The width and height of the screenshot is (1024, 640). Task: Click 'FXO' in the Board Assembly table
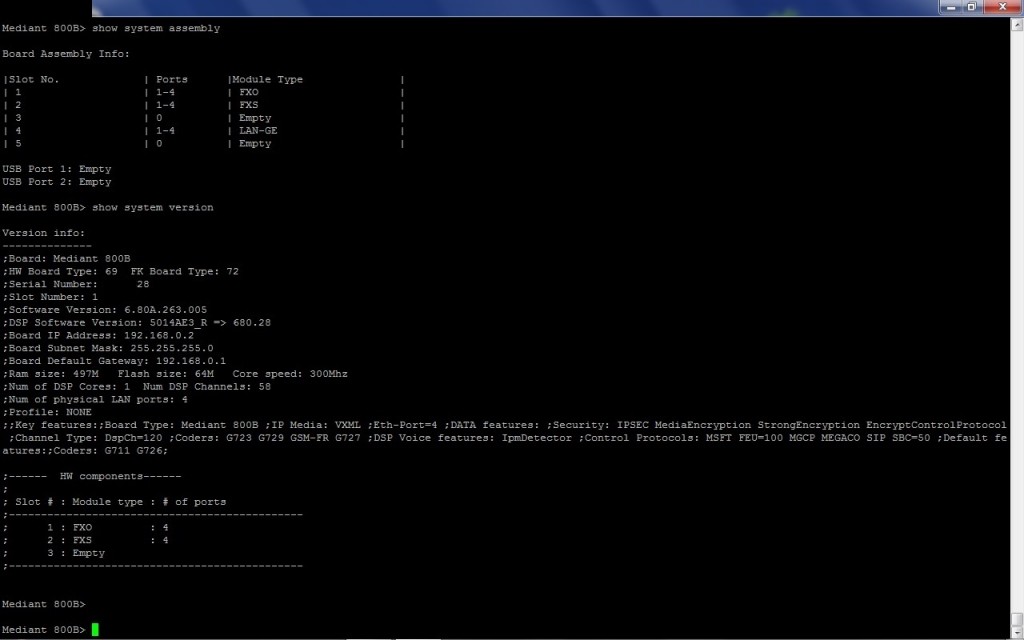pyautogui.click(x=249, y=92)
